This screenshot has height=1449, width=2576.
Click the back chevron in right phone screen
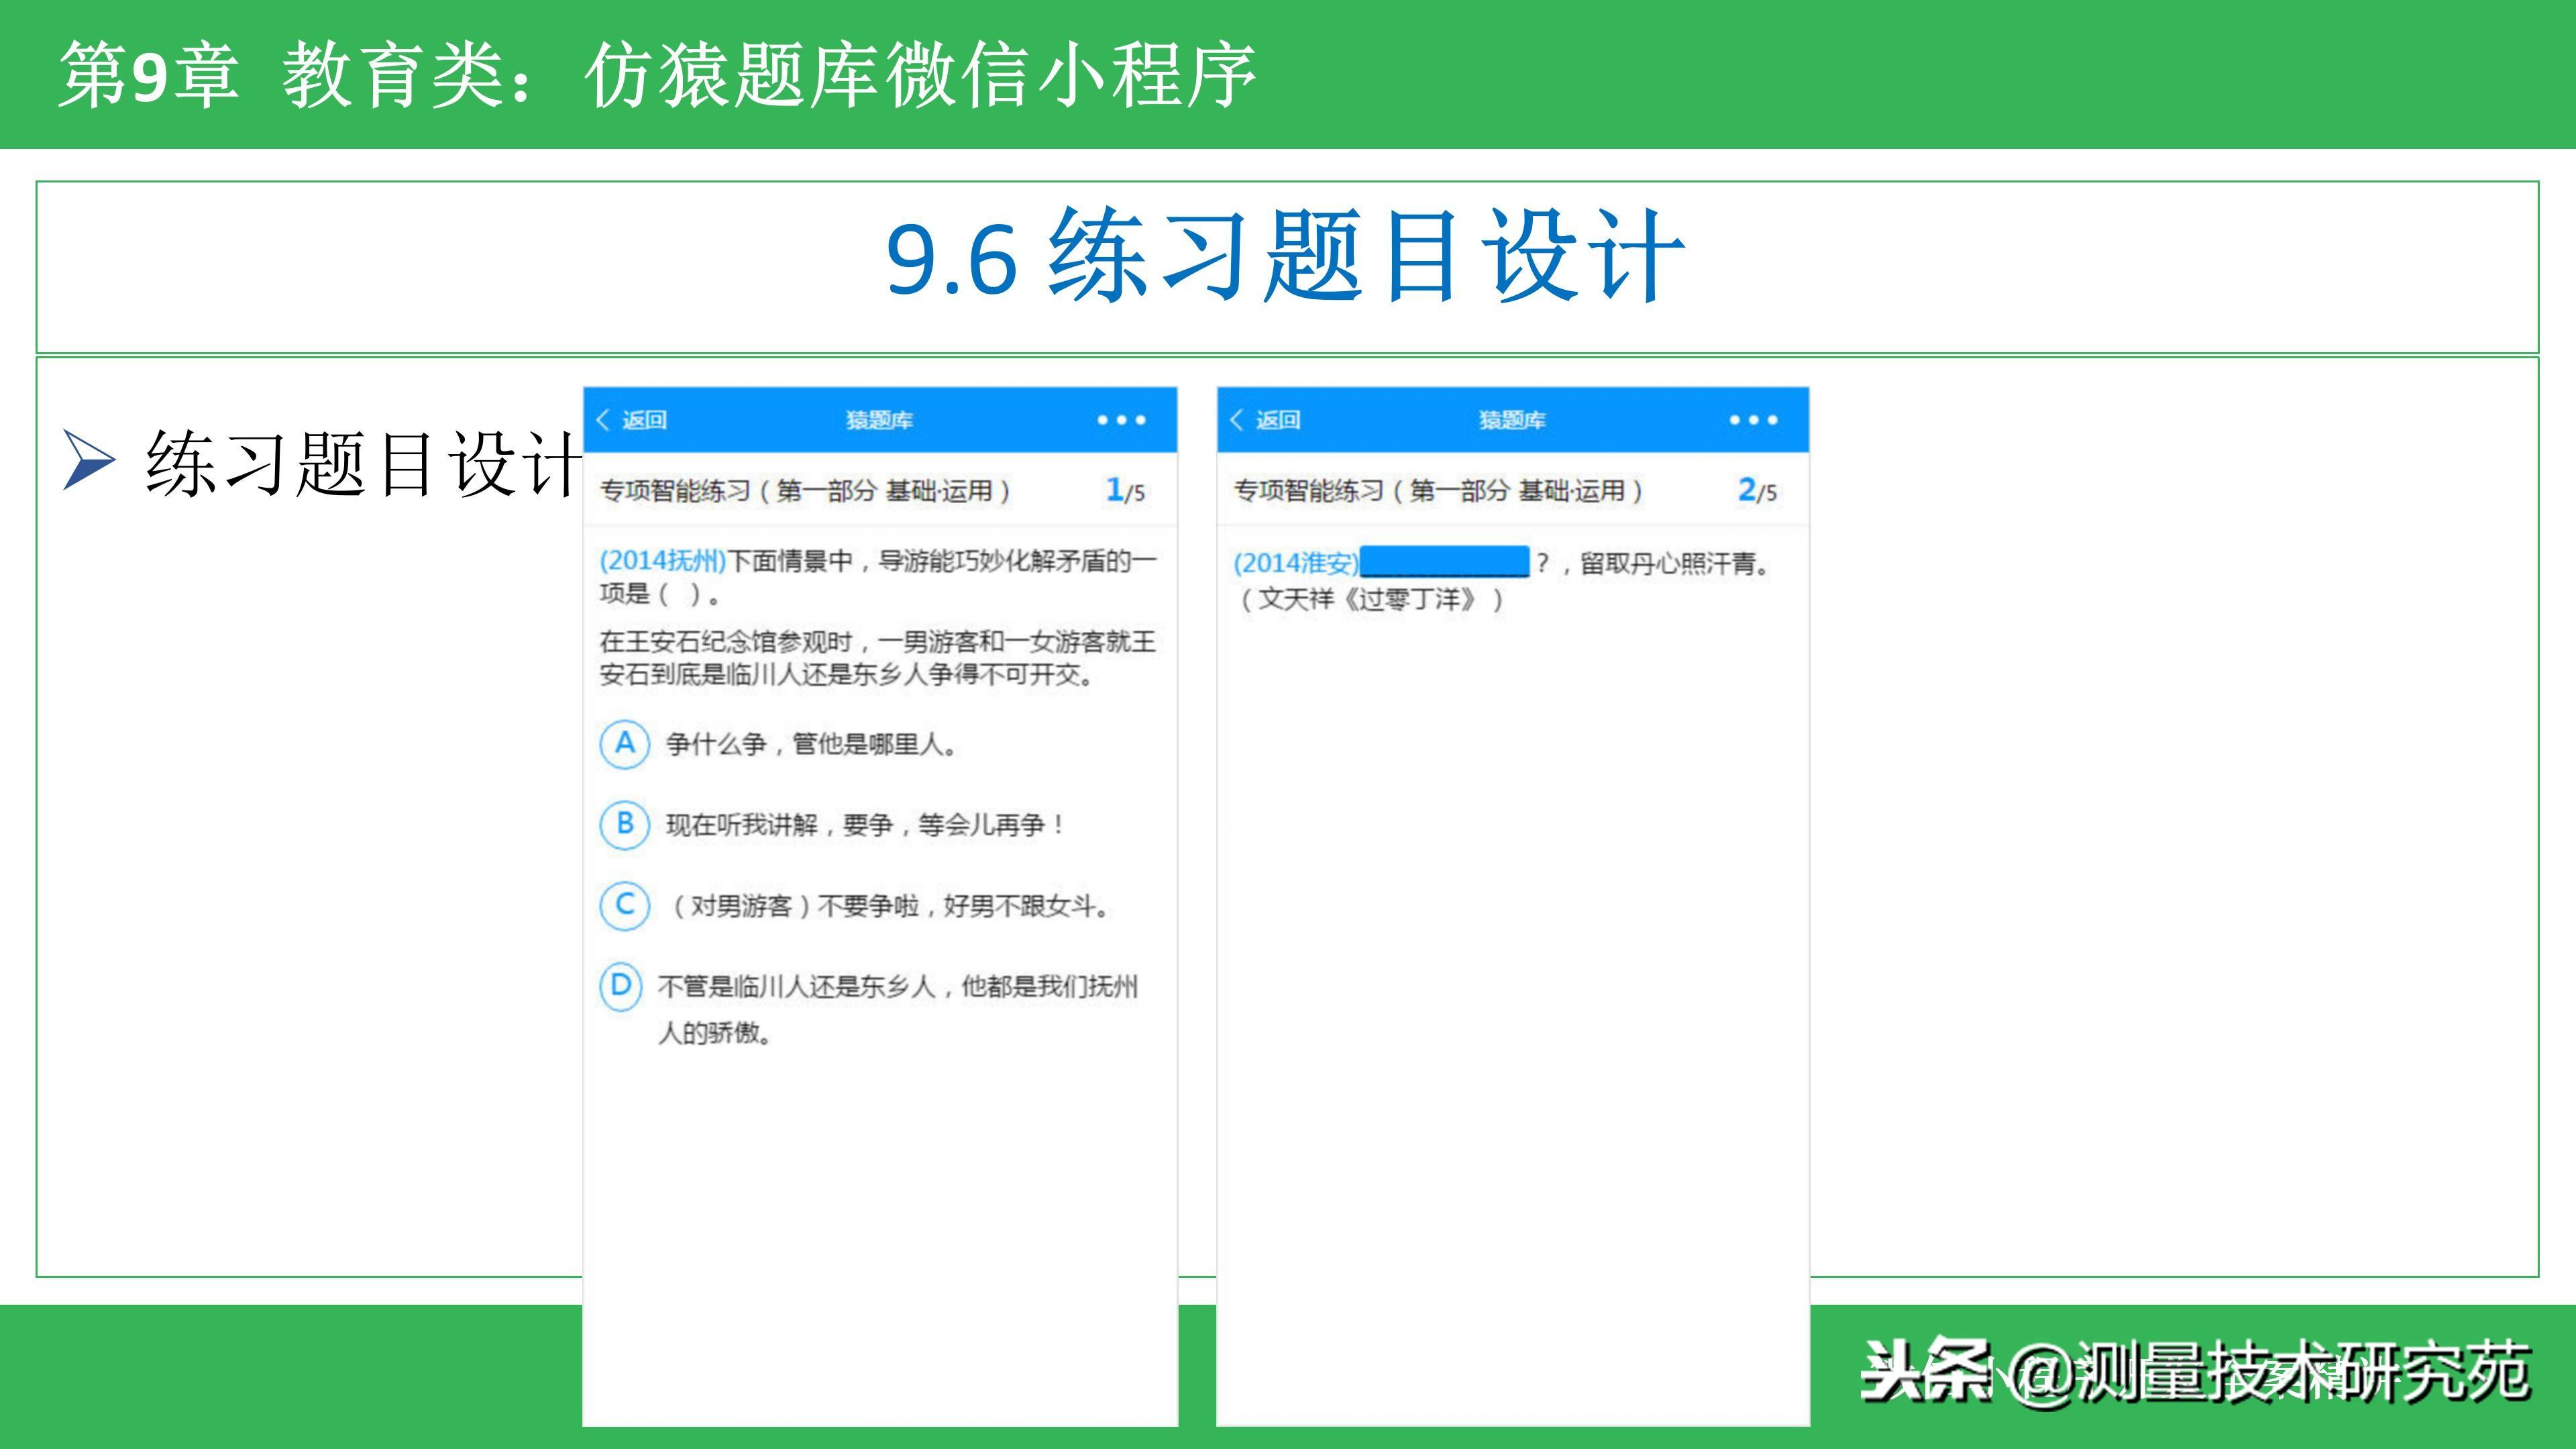[x=1237, y=420]
